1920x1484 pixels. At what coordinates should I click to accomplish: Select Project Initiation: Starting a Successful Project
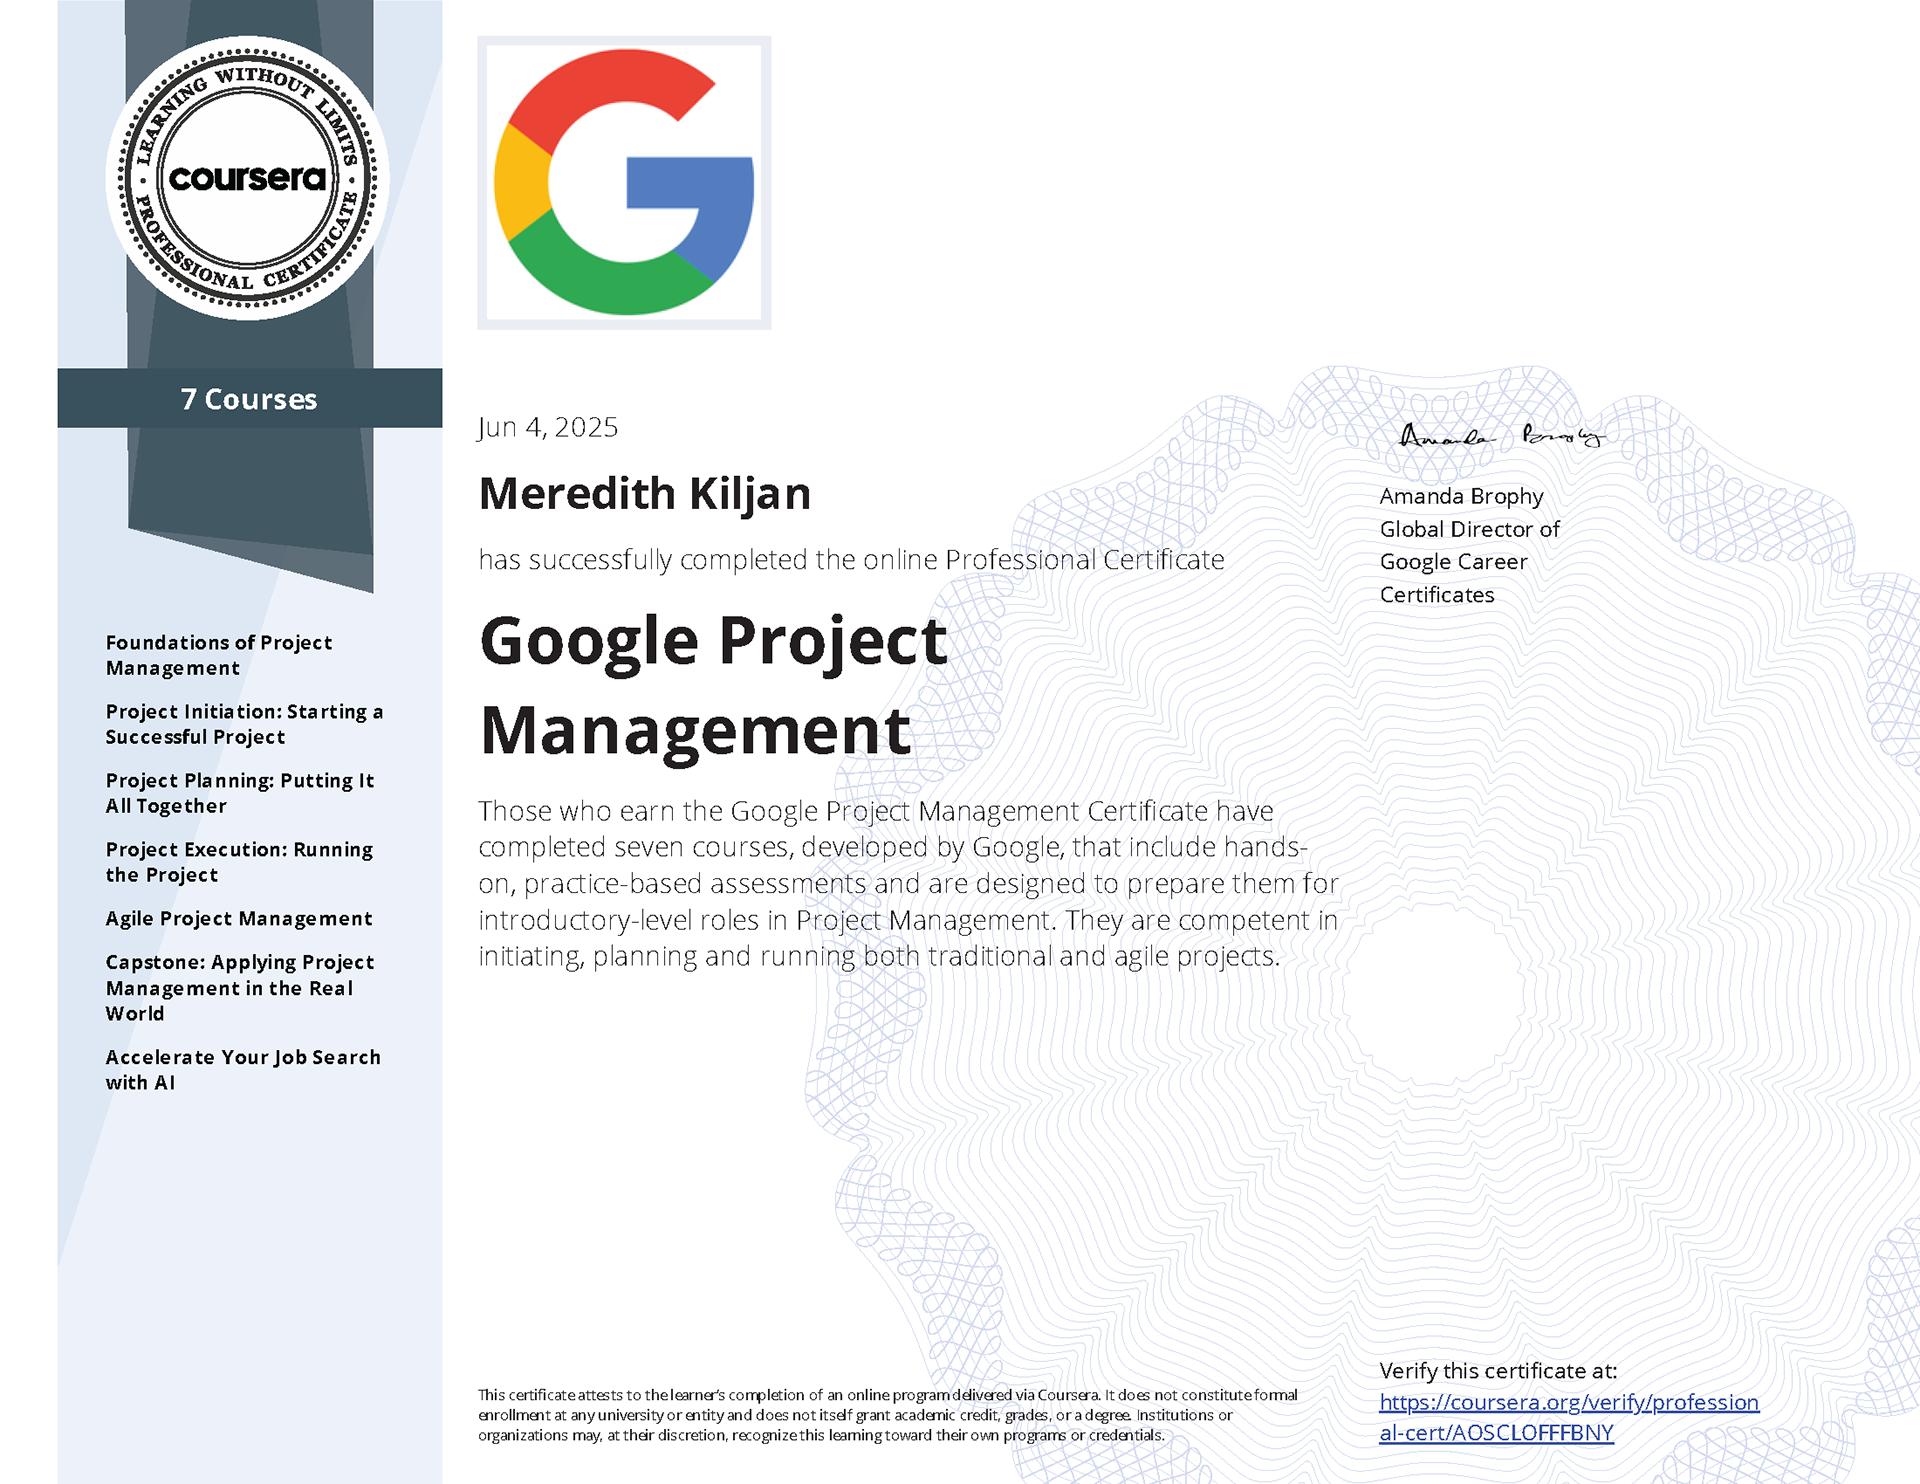244,724
